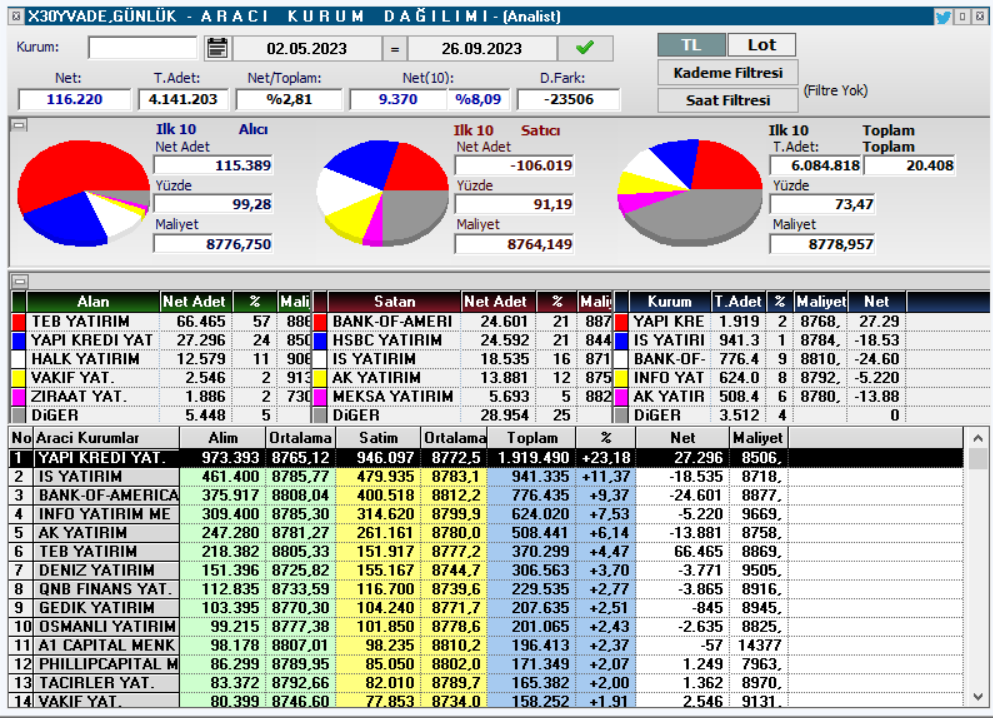Sort by the Satan column header
The height and width of the screenshot is (718, 993).
(x=394, y=301)
